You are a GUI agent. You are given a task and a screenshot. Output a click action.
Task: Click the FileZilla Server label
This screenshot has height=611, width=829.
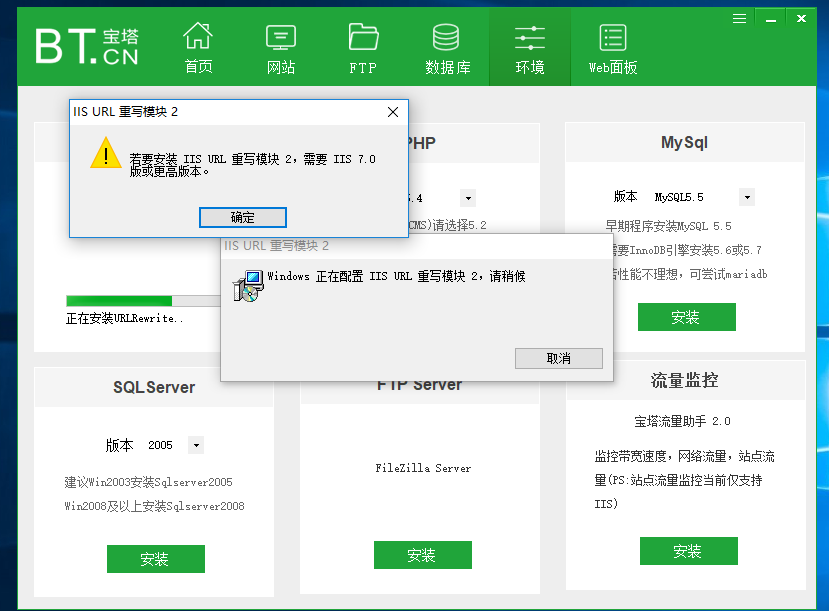click(423, 468)
